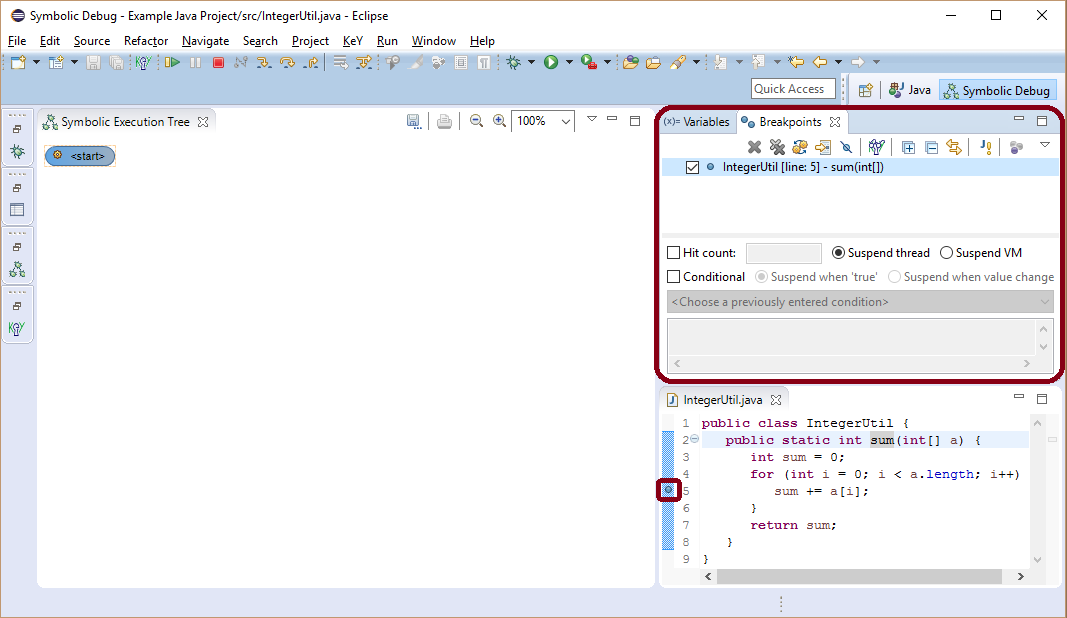Zoom out in the Symbolic Execution Tree
Screen dimensions: 1067x618
(x=476, y=121)
